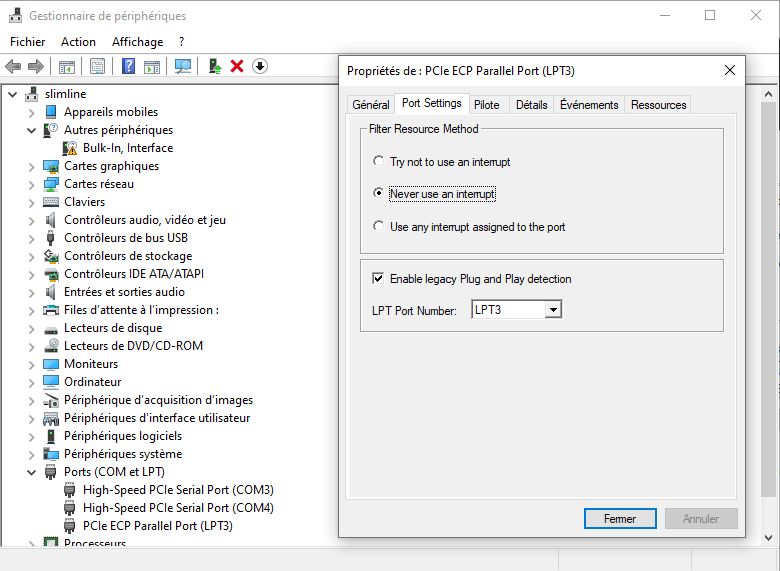Viewport: 780px width, 571px height.
Task: Click the Files d'attente à l'impression icon
Action: pyautogui.click(x=51, y=310)
